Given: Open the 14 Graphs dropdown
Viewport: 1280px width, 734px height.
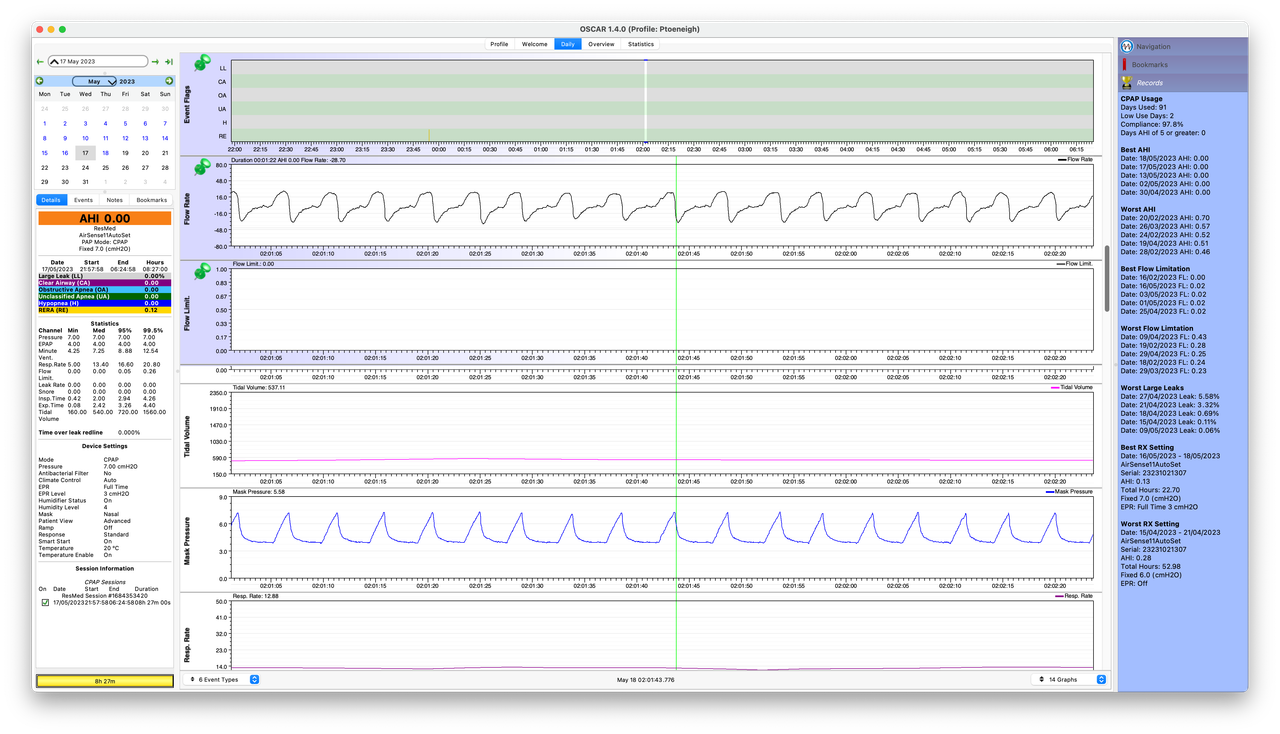Looking at the screenshot, I should 1069,679.
